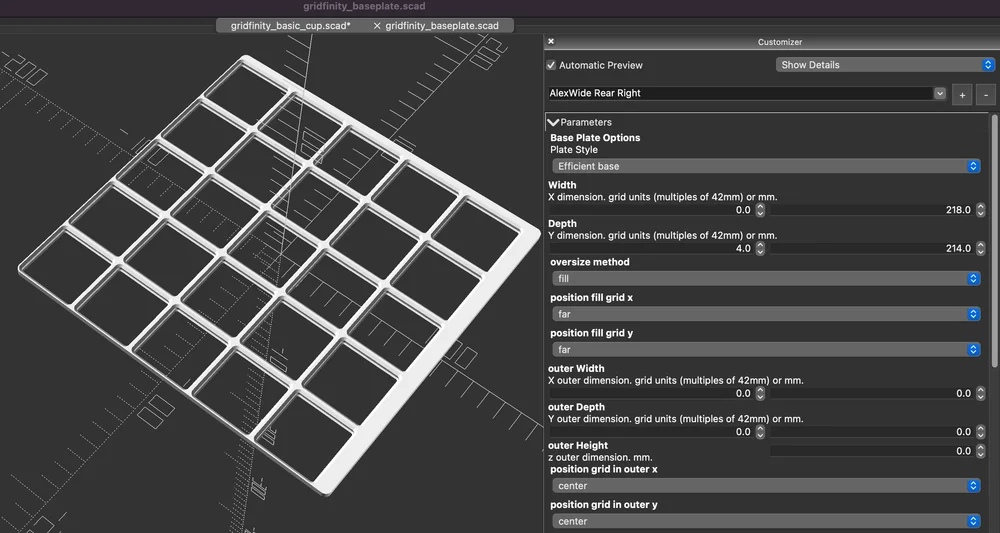The width and height of the screenshot is (1000, 533).
Task: Open the Show Details dropdown
Action: pos(885,65)
